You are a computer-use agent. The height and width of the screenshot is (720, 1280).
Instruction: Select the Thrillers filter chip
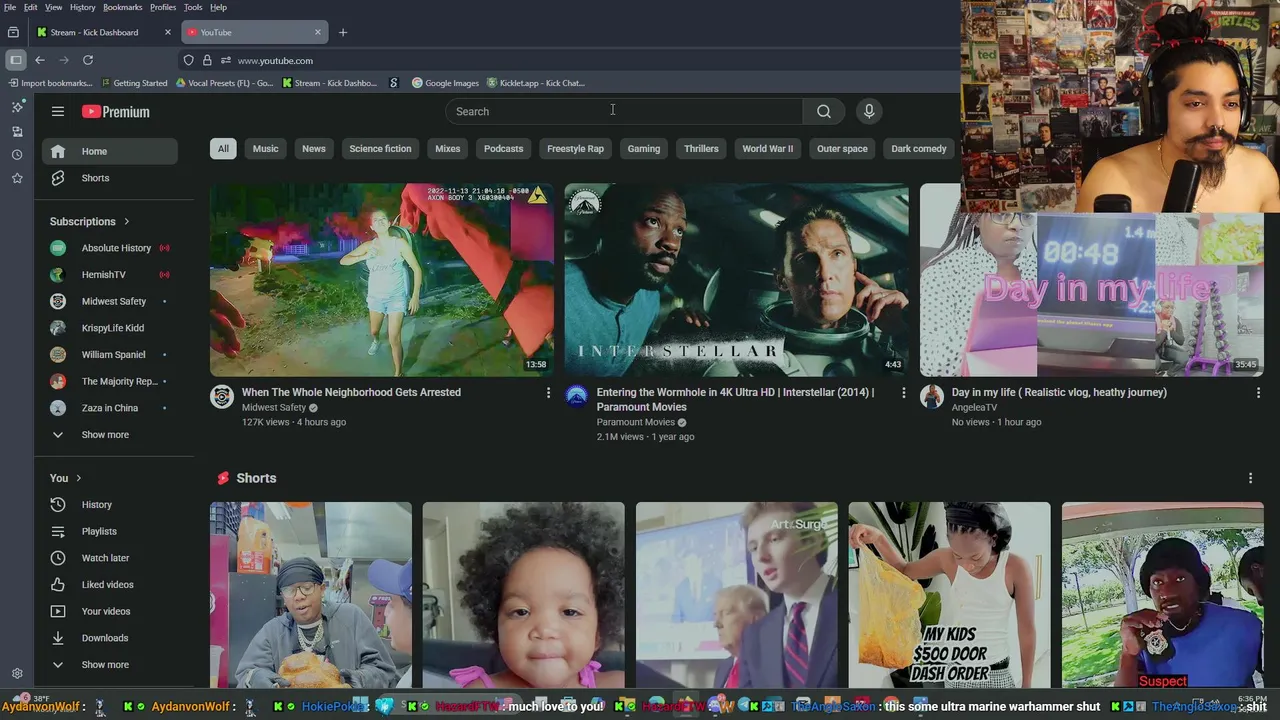pos(701,149)
